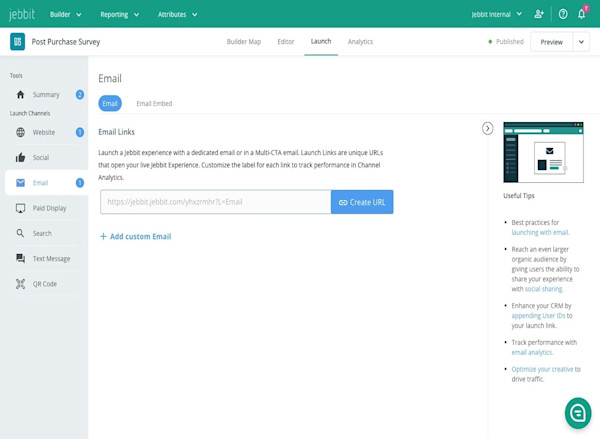This screenshot has width=600, height=439.
Task: Click the Preview button
Action: (551, 42)
